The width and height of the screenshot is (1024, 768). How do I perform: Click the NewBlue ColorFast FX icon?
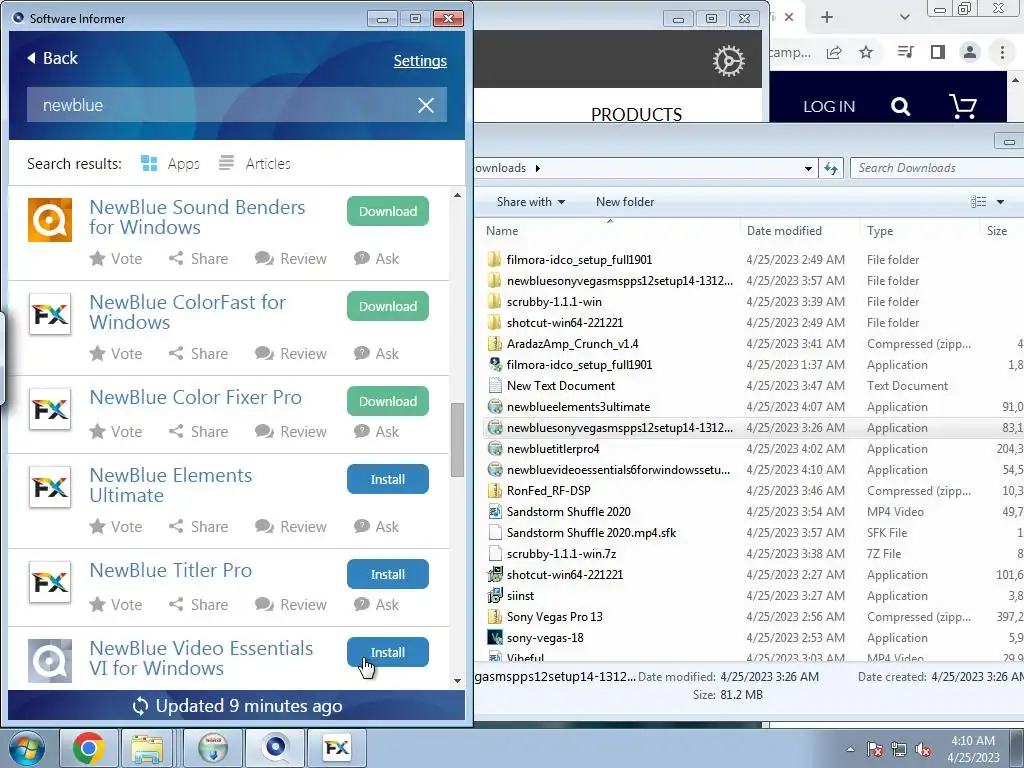tap(50, 315)
